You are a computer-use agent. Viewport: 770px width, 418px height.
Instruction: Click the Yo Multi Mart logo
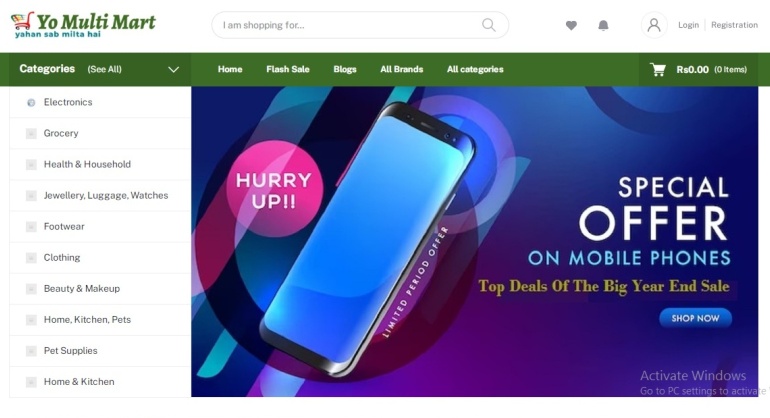83,25
